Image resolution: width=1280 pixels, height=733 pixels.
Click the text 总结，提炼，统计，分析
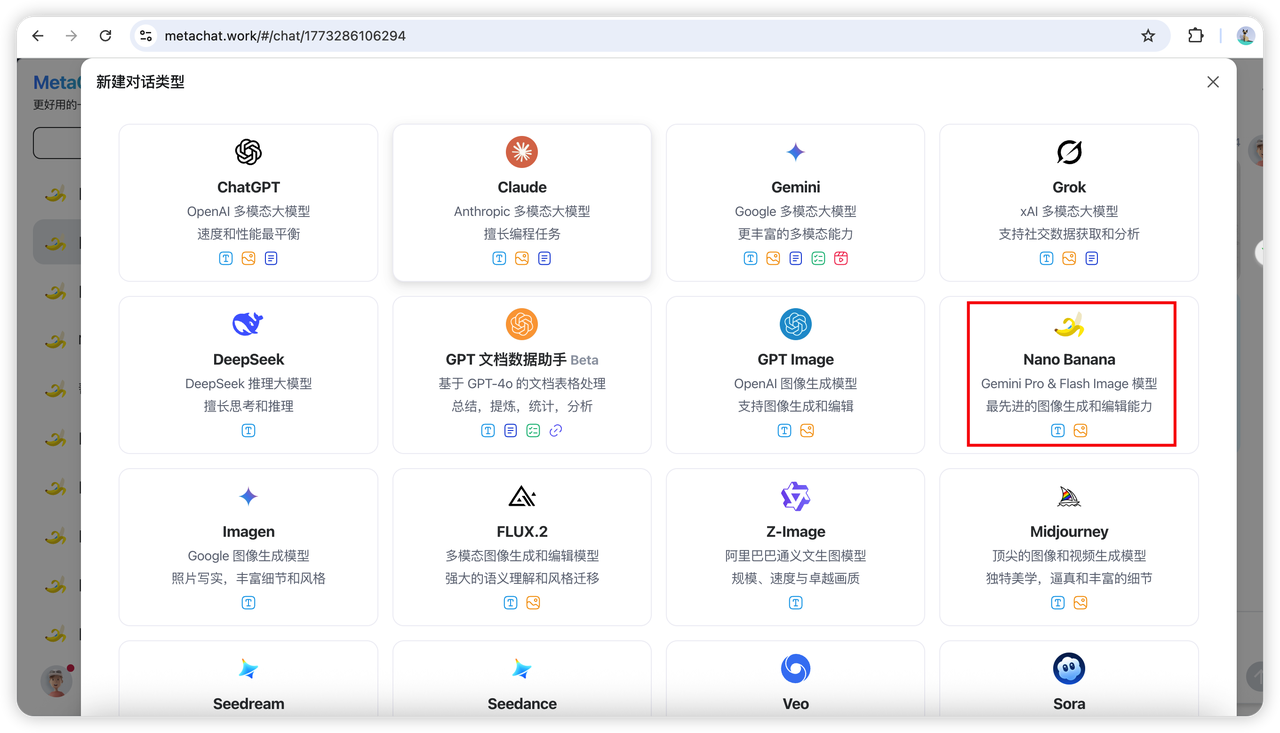click(522, 406)
